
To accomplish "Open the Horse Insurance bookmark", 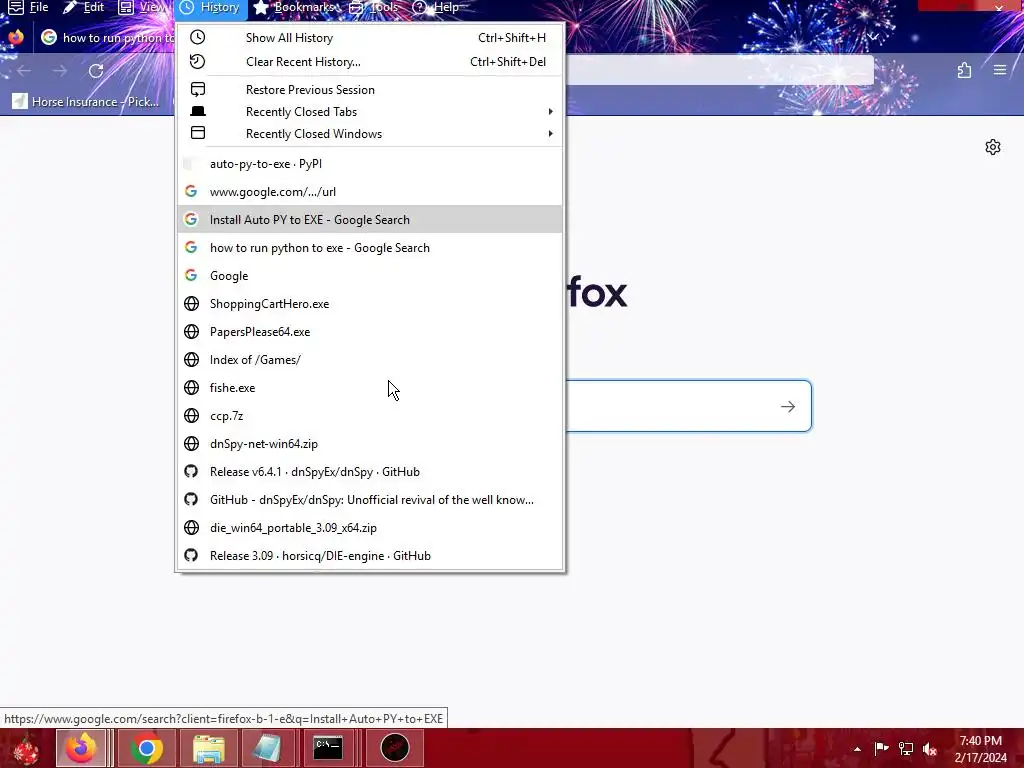I will pyautogui.click(x=86, y=101).
